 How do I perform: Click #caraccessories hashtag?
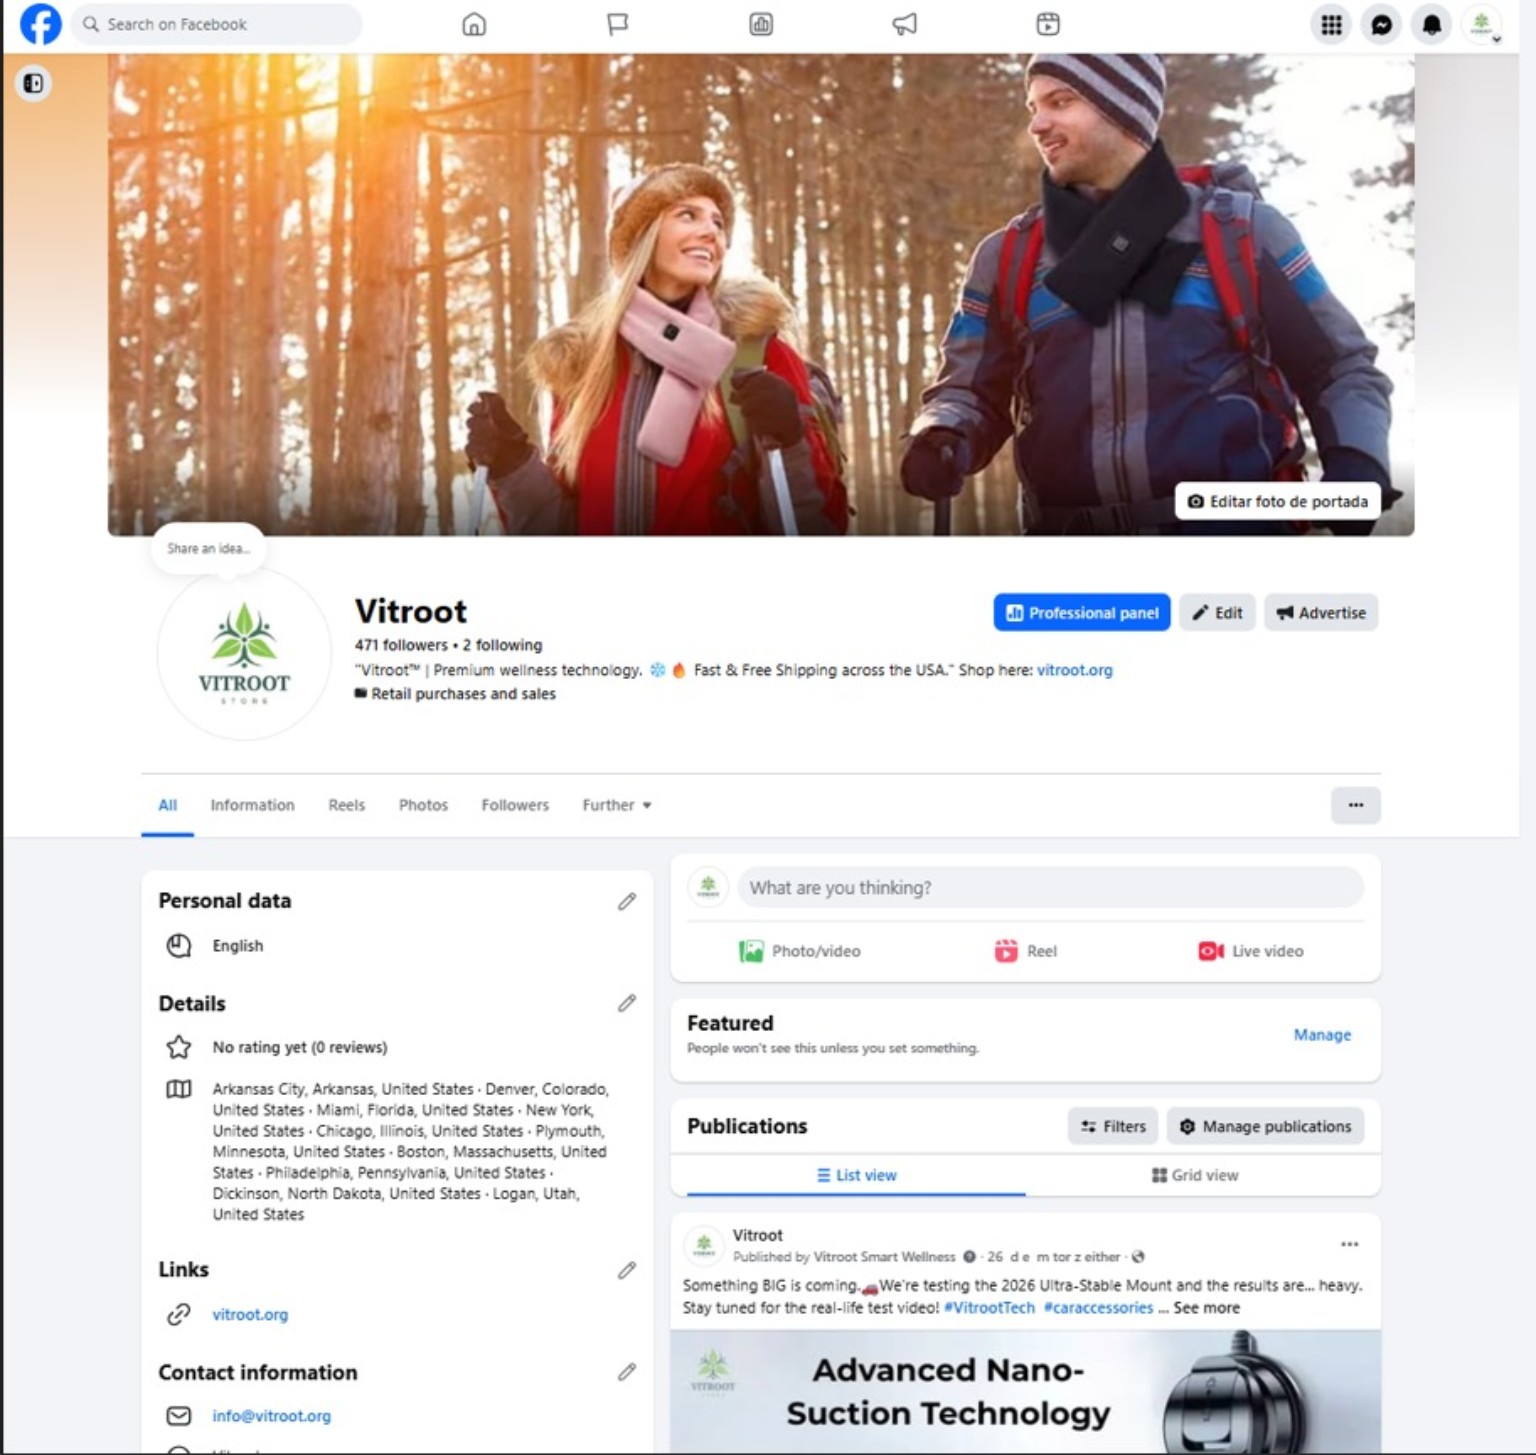(x=1098, y=1308)
